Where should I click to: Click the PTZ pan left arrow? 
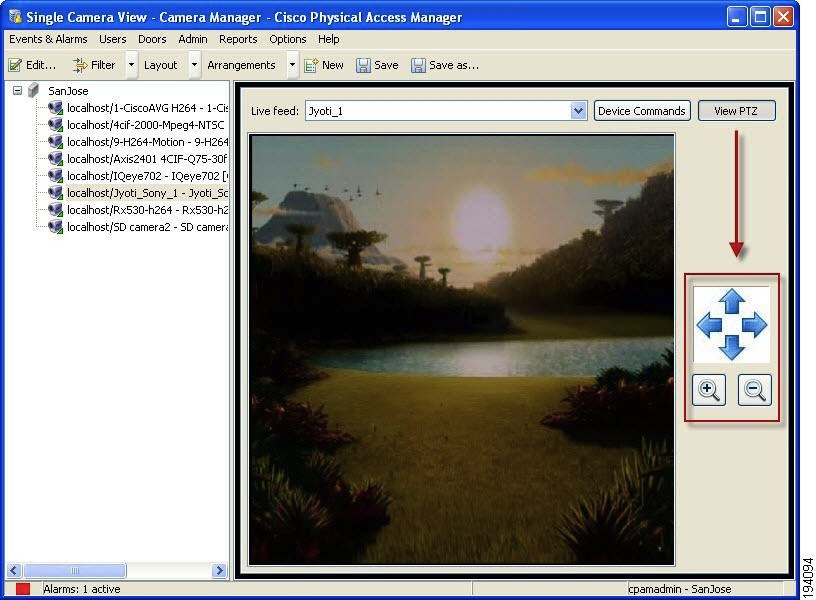709,325
